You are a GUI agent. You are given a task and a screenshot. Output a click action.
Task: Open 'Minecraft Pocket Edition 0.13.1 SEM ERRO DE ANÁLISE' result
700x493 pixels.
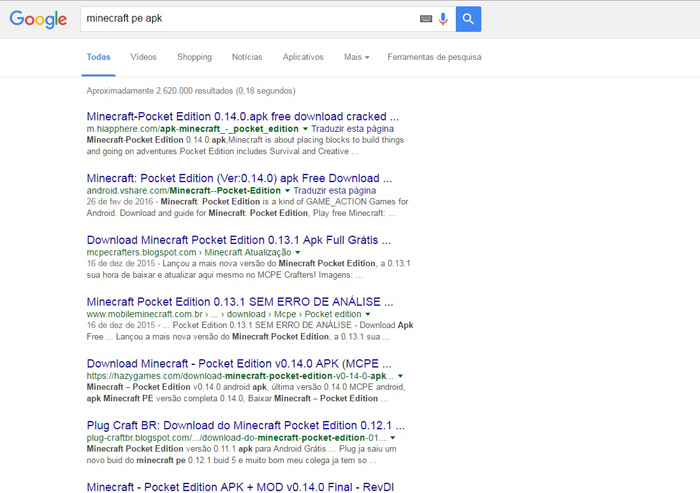pyautogui.click(x=240, y=302)
